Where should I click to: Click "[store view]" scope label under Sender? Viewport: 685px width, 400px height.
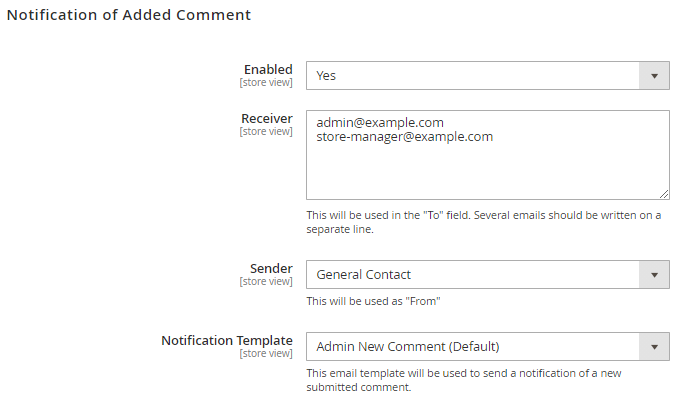[x=266, y=282]
